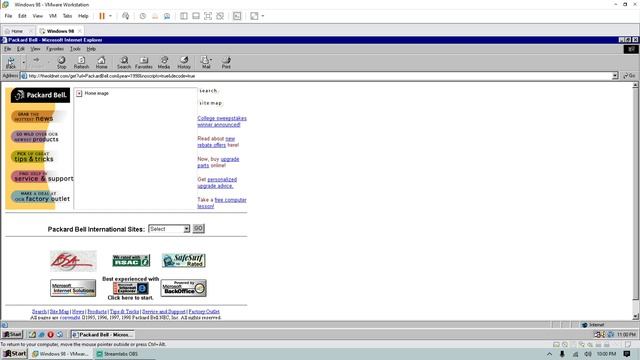This screenshot has width=640, height=360.
Task: Click the Refresh toolbar icon
Action: (x=81, y=62)
